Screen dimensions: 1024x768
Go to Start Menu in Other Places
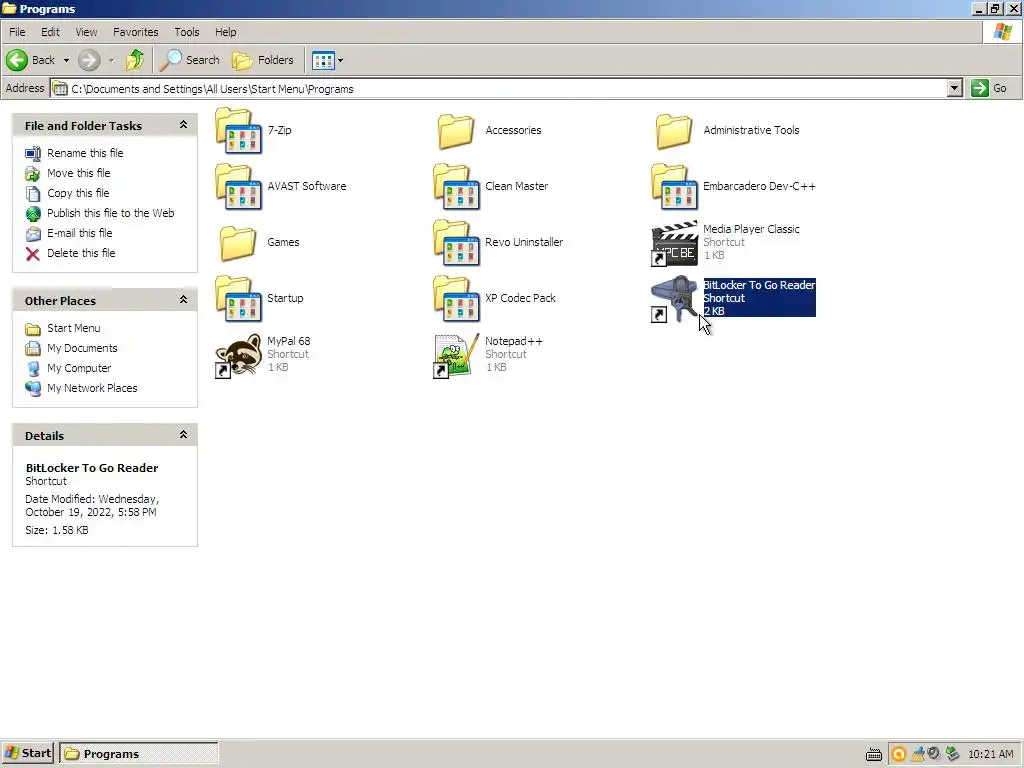(73, 328)
